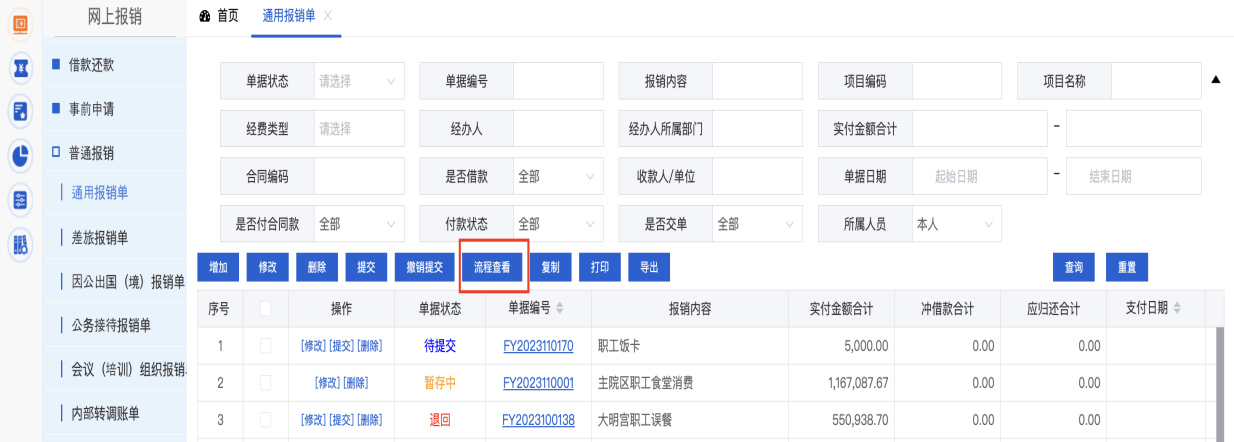Click the 删除 toolbar button

[317, 267]
